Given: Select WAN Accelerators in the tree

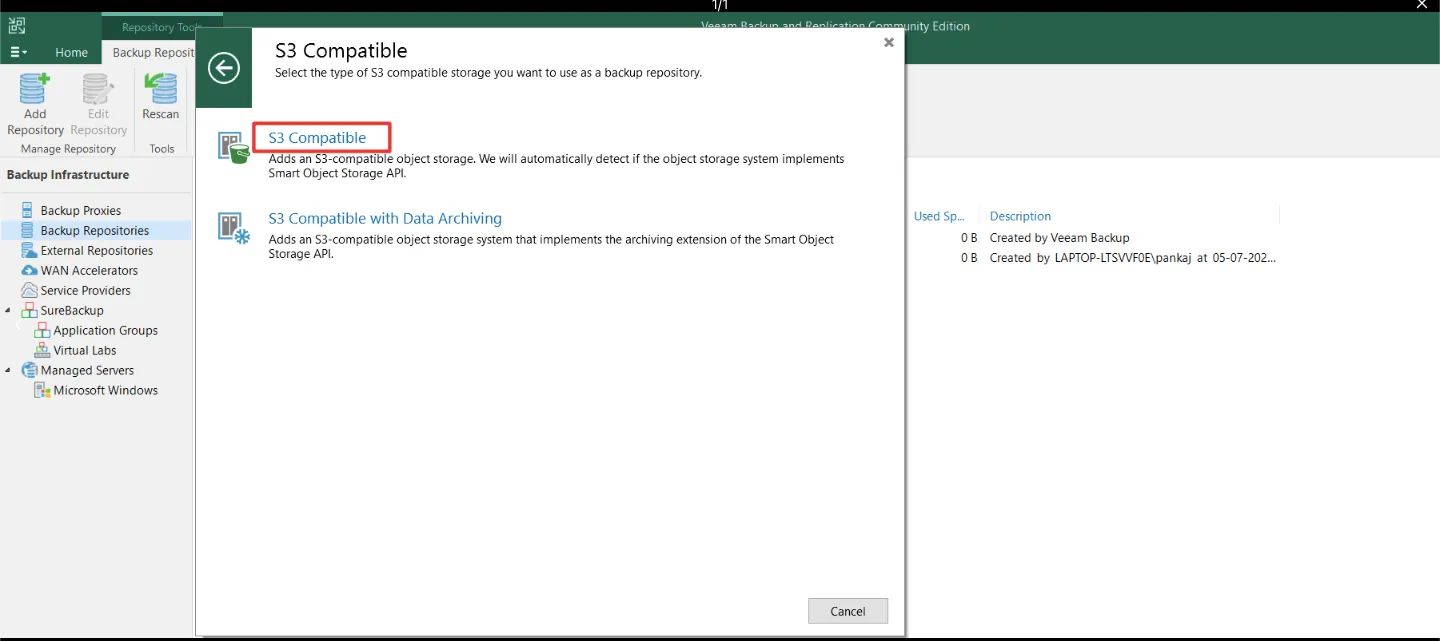Looking at the screenshot, I should point(89,270).
